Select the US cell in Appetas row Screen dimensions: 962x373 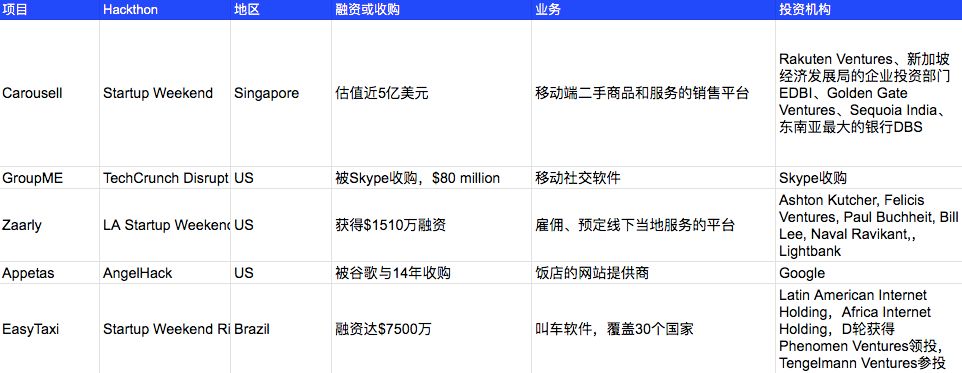(281, 273)
